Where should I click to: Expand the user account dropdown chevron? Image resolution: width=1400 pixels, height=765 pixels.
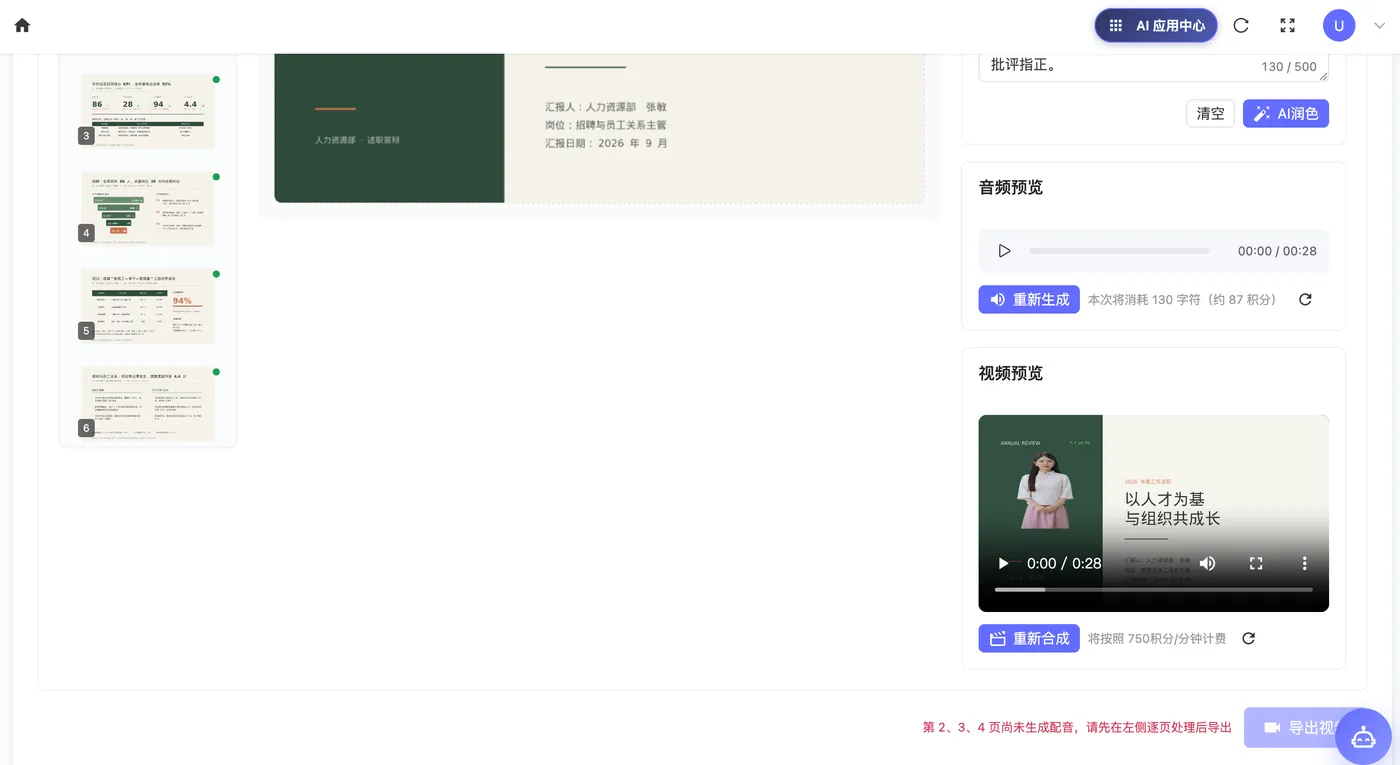(1379, 26)
